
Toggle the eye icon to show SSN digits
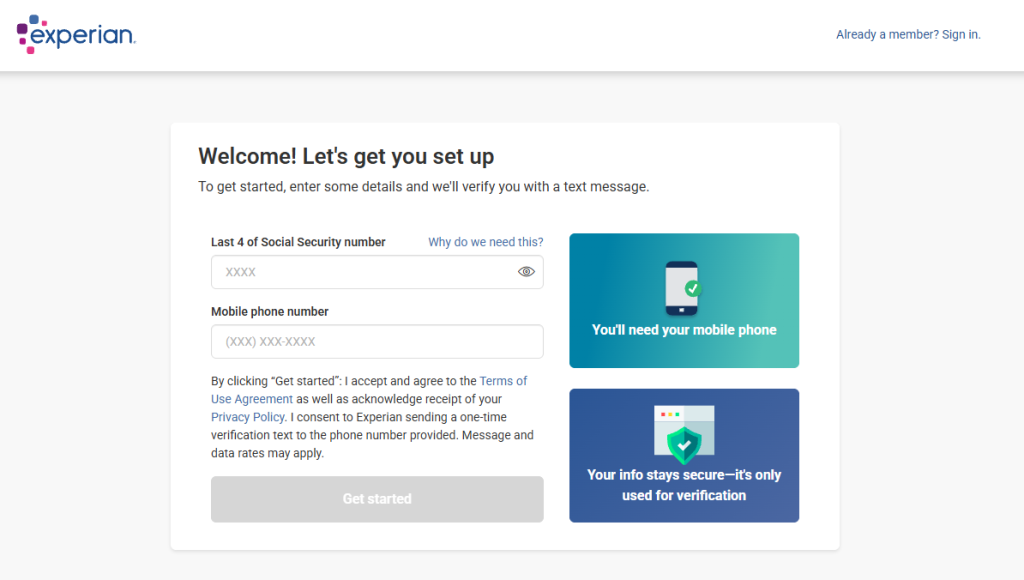click(526, 272)
